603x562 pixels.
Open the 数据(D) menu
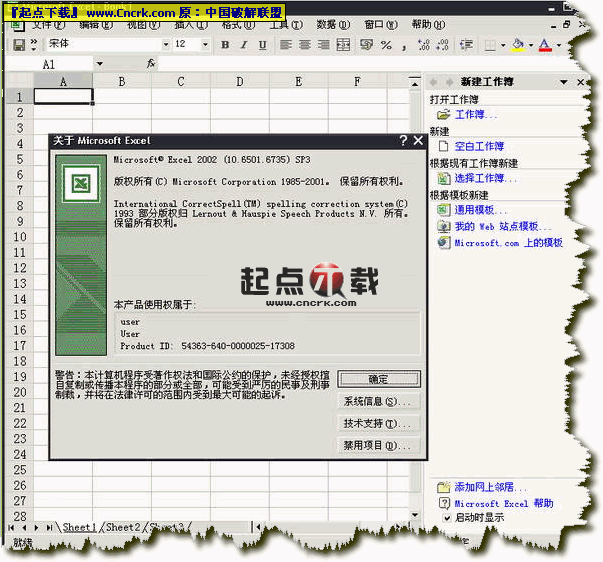point(333,25)
